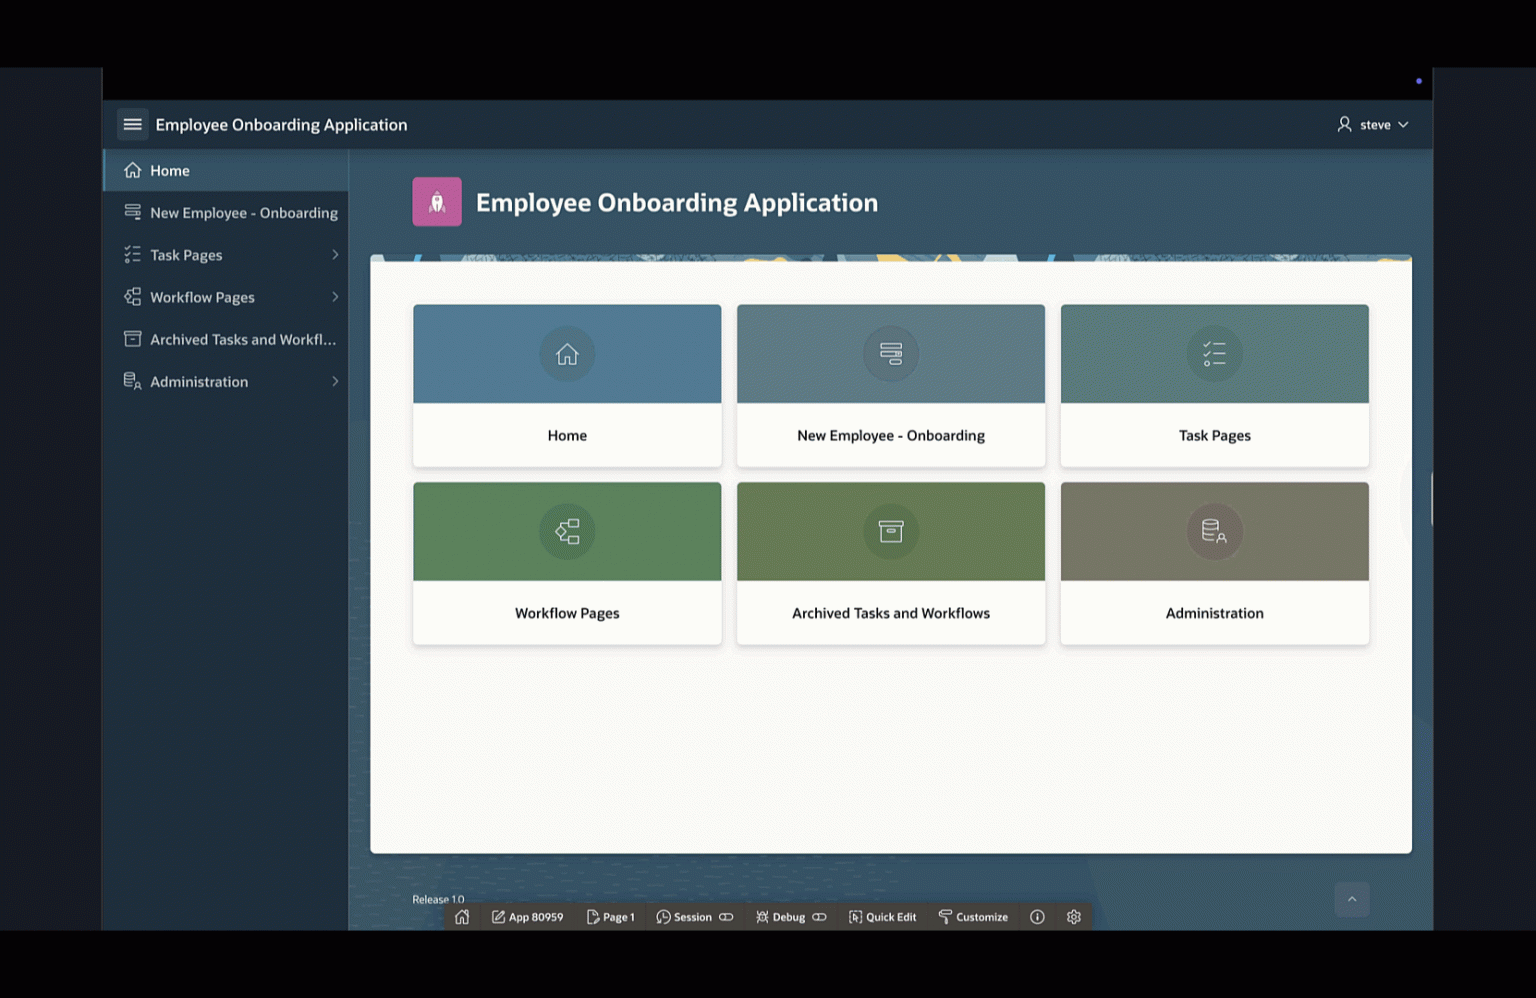Click the hamburger navigation menu icon
Screen dimensions: 1536x998
[132, 124]
